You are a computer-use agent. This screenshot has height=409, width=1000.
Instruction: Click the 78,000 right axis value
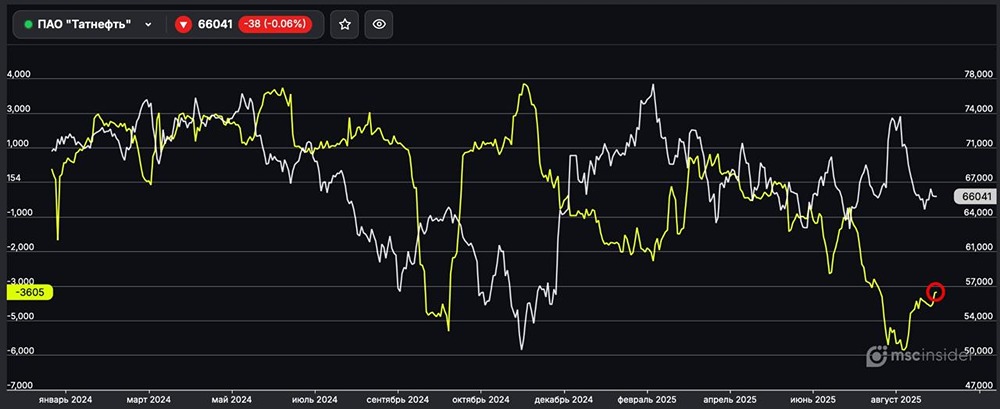click(975, 74)
